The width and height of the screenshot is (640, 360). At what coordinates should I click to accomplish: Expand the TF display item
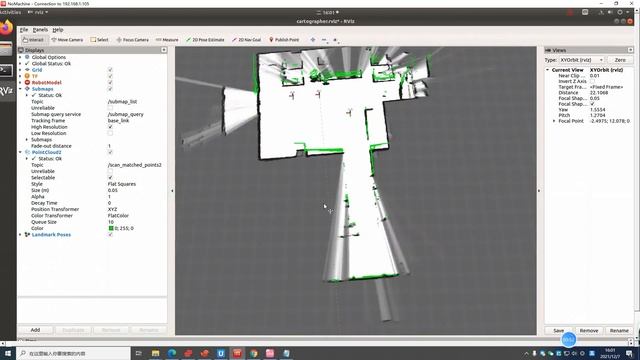point(20,76)
